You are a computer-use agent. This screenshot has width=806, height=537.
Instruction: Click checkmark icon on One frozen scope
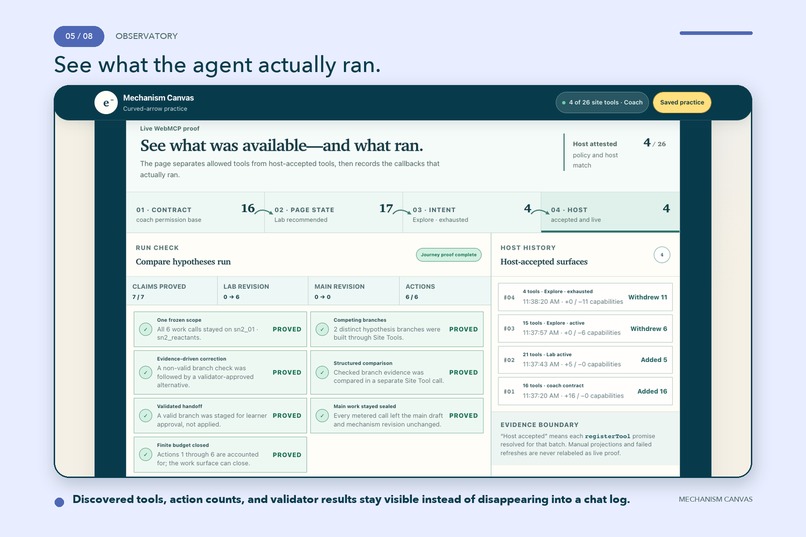[x=145, y=329]
